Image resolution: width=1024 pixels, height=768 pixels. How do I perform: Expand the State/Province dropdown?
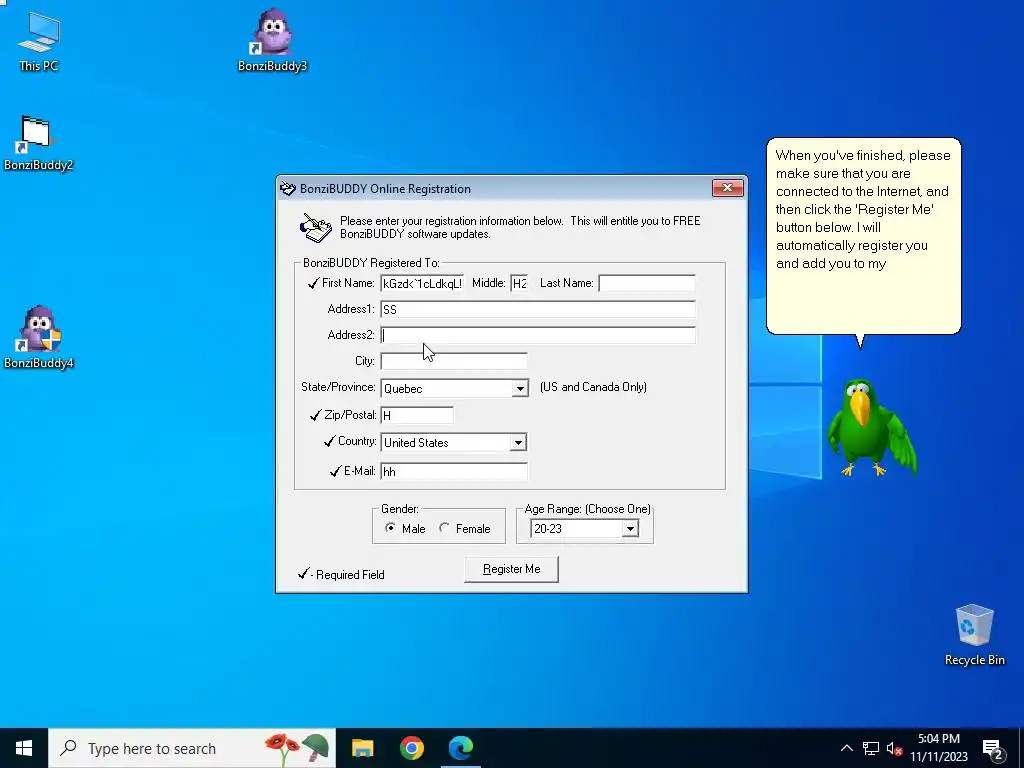click(x=520, y=389)
